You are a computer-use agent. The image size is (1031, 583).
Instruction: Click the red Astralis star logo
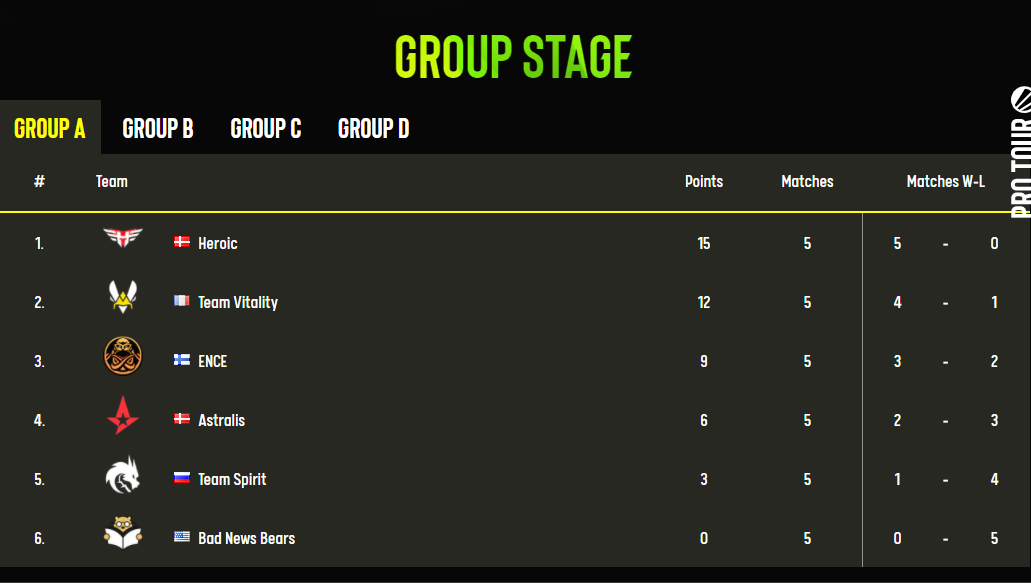[x=123, y=415]
